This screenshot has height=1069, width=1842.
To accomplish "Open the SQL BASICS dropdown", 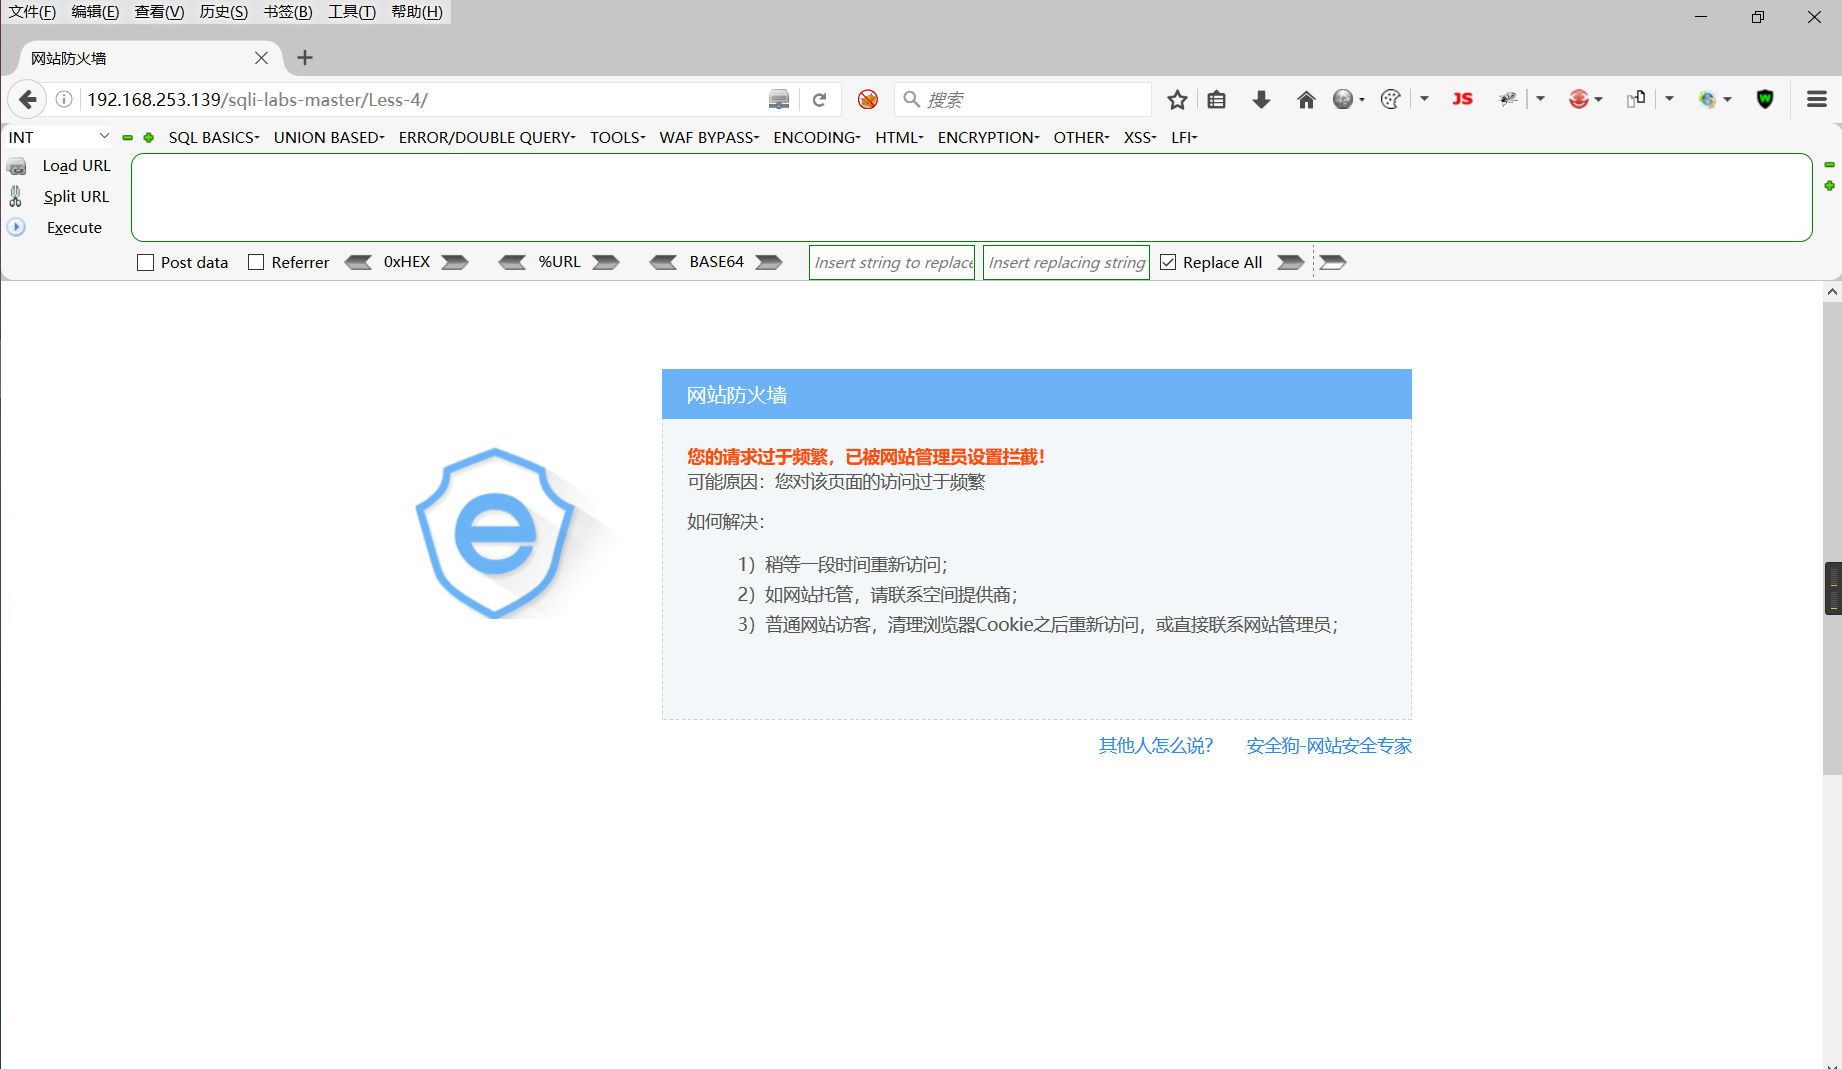I will [213, 137].
